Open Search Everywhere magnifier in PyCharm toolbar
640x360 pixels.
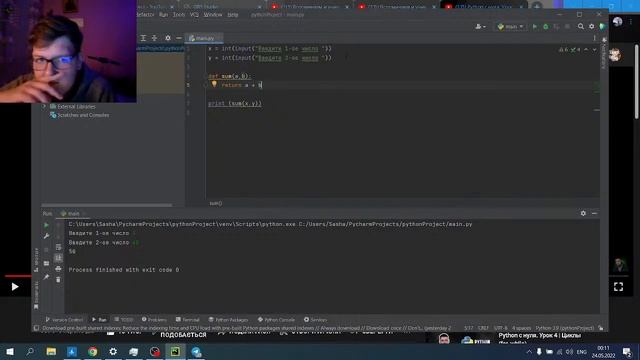pos(581,27)
